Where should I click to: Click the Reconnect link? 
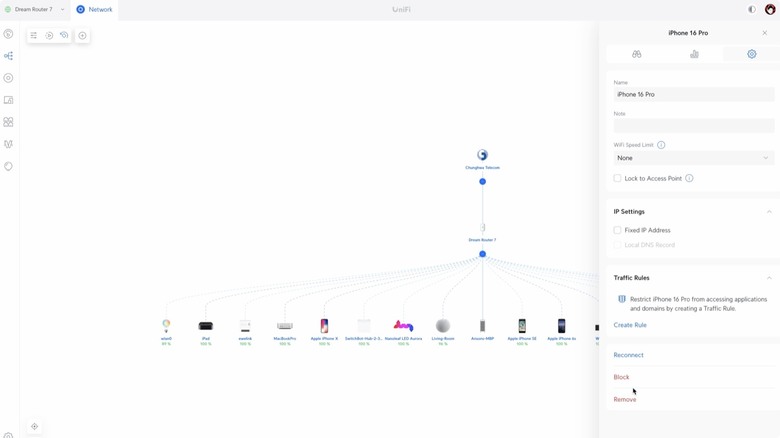(628, 355)
